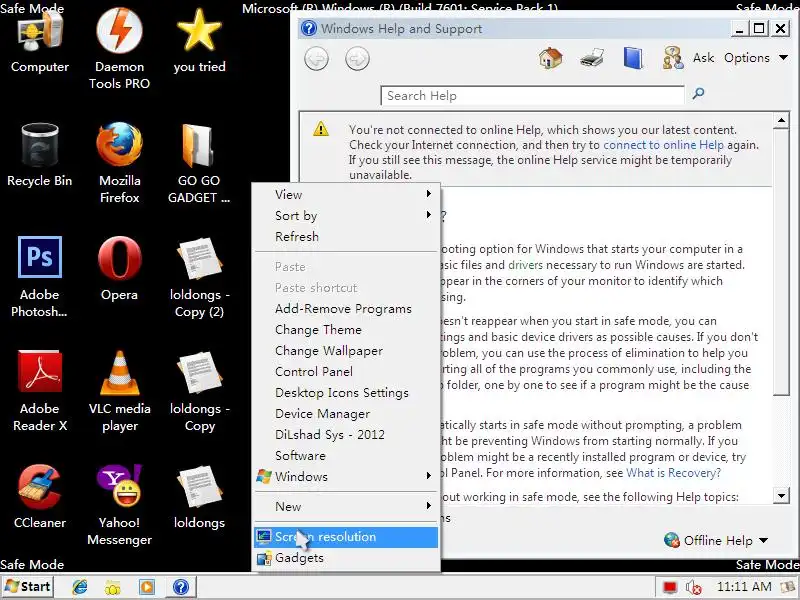Follow the 'drivers' glossary link
This screenshot has height=600, width=800.
(x=526, y=265)
